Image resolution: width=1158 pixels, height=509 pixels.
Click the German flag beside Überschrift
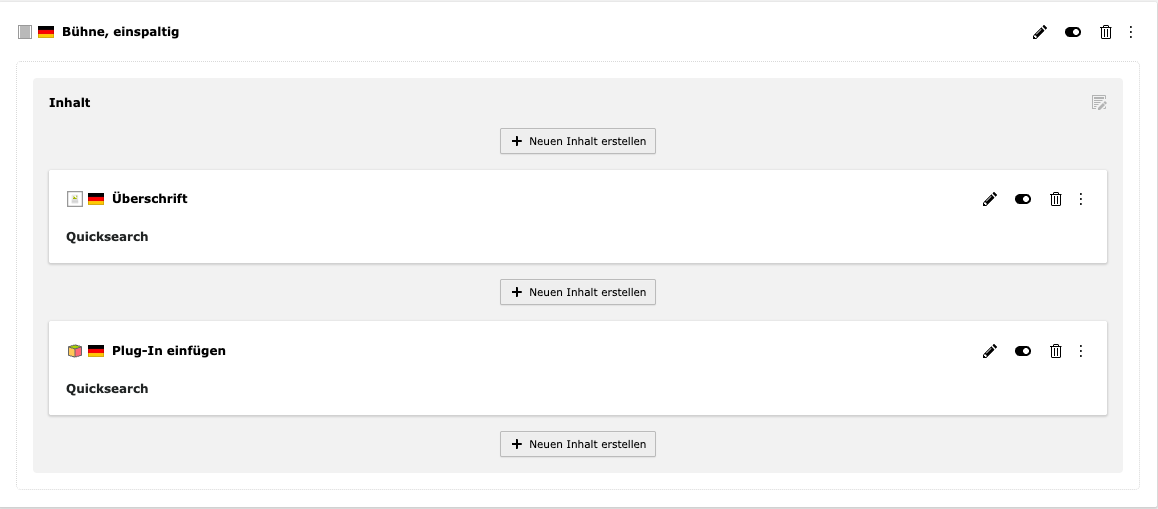point(96,199)
